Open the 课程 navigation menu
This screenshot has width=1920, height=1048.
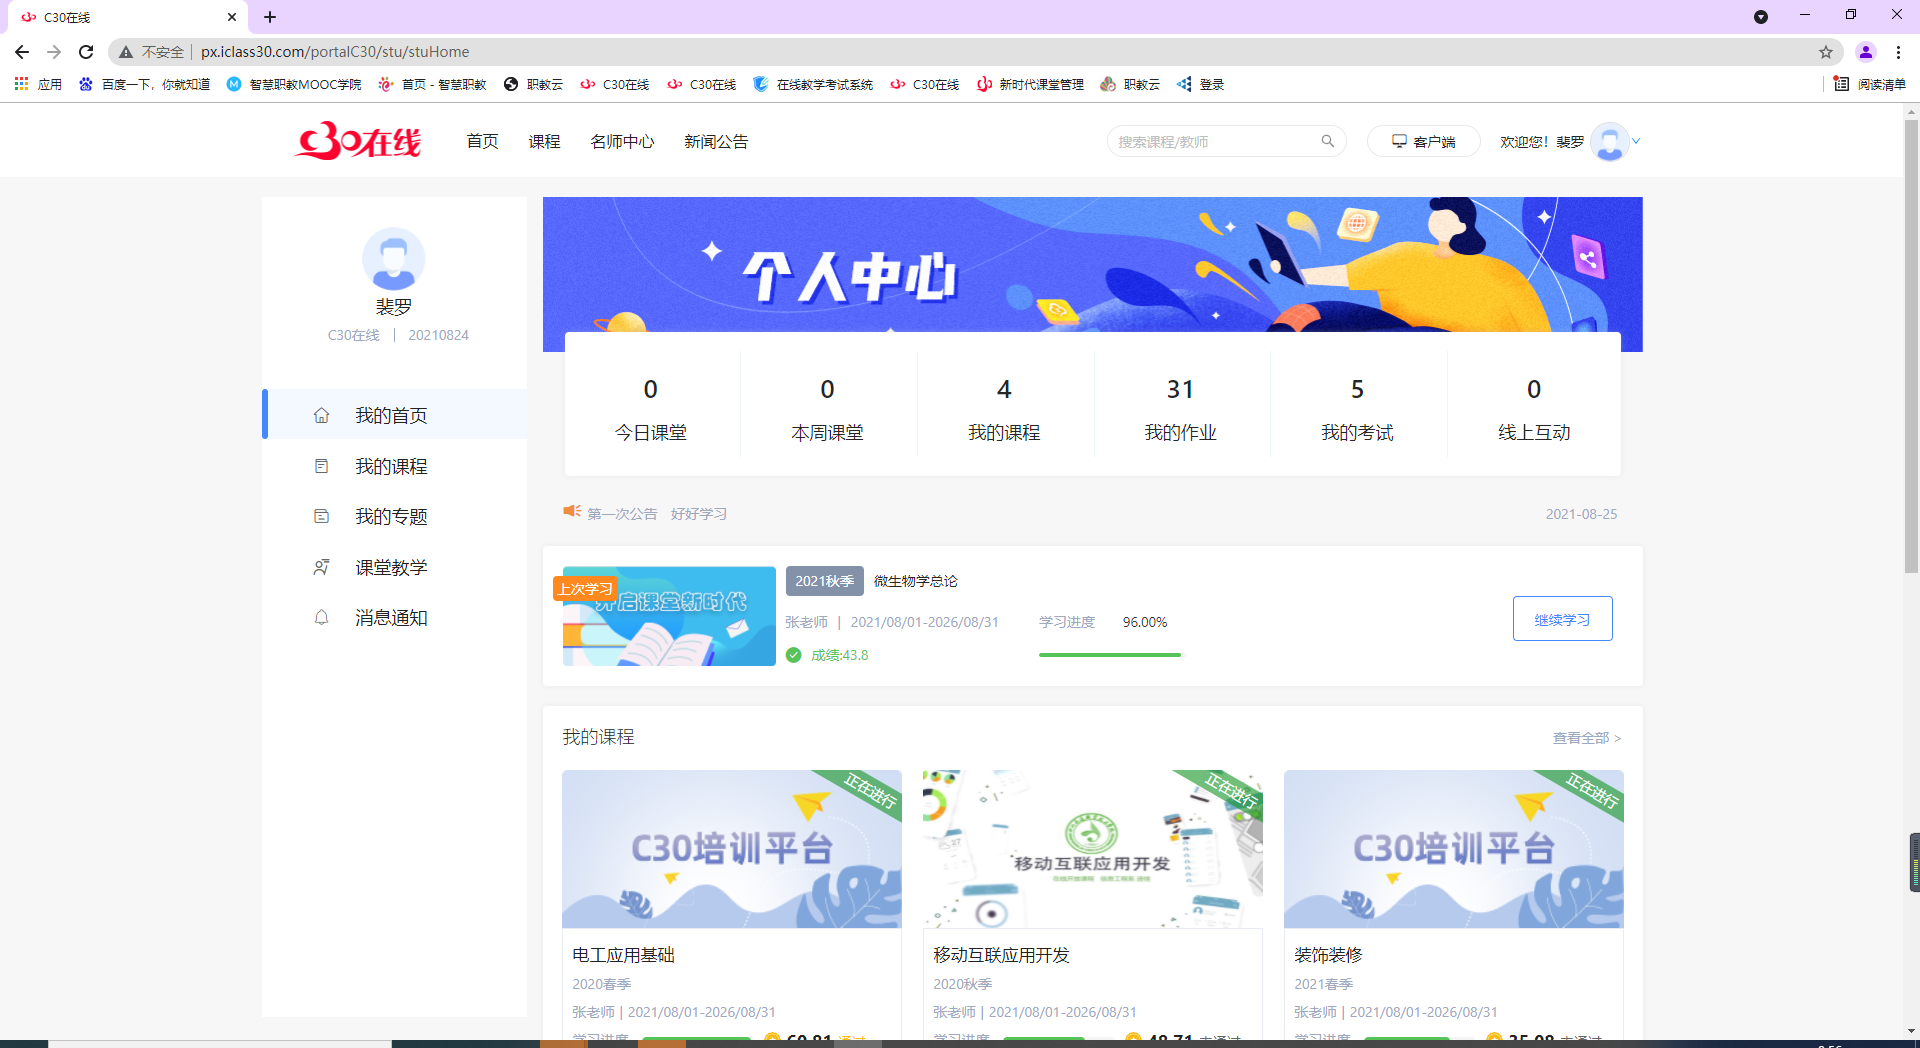(x=544, y=142)
